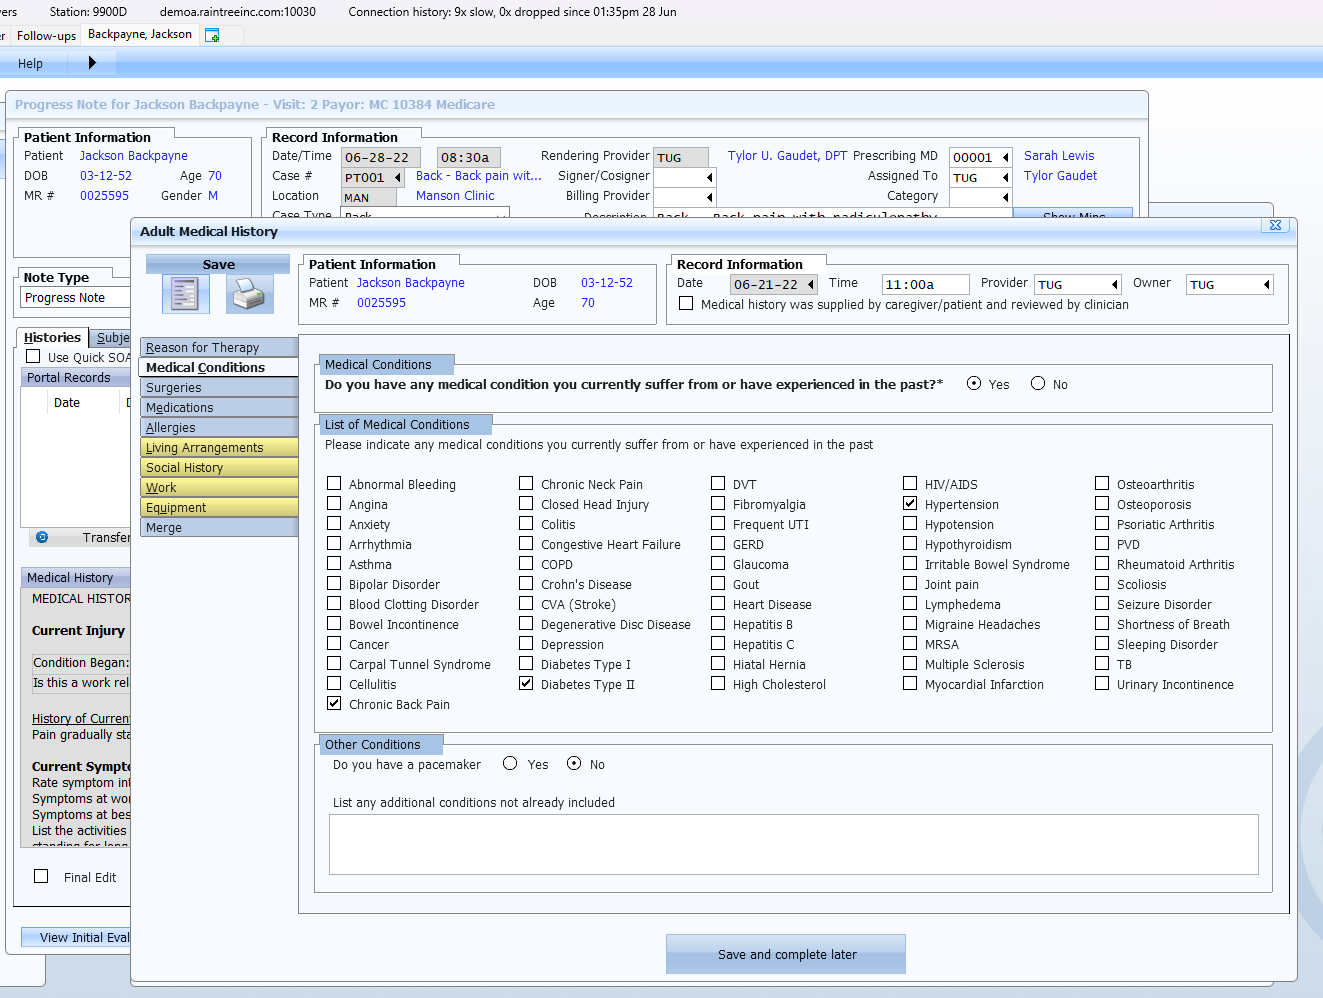Check the Asthma checkbox
The width and height of the screenshot is (1323, 998).
(334, 563)
